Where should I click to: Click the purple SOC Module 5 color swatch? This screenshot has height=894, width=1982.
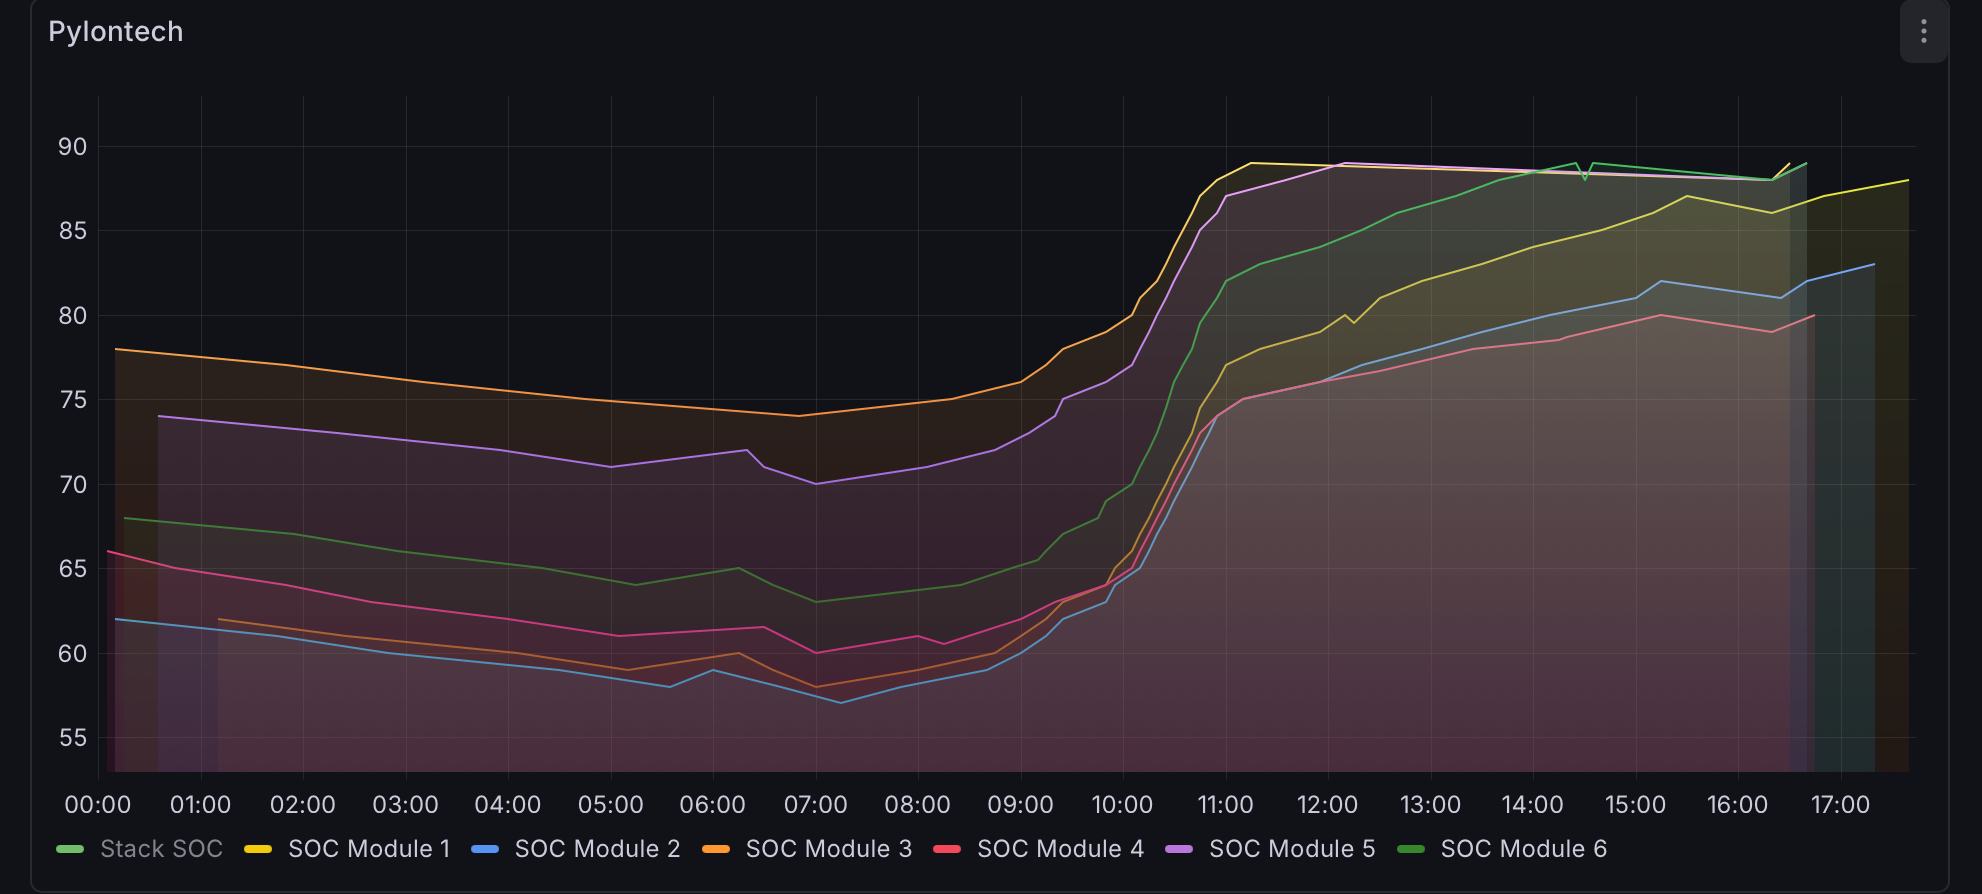[x=1179, y=849]
